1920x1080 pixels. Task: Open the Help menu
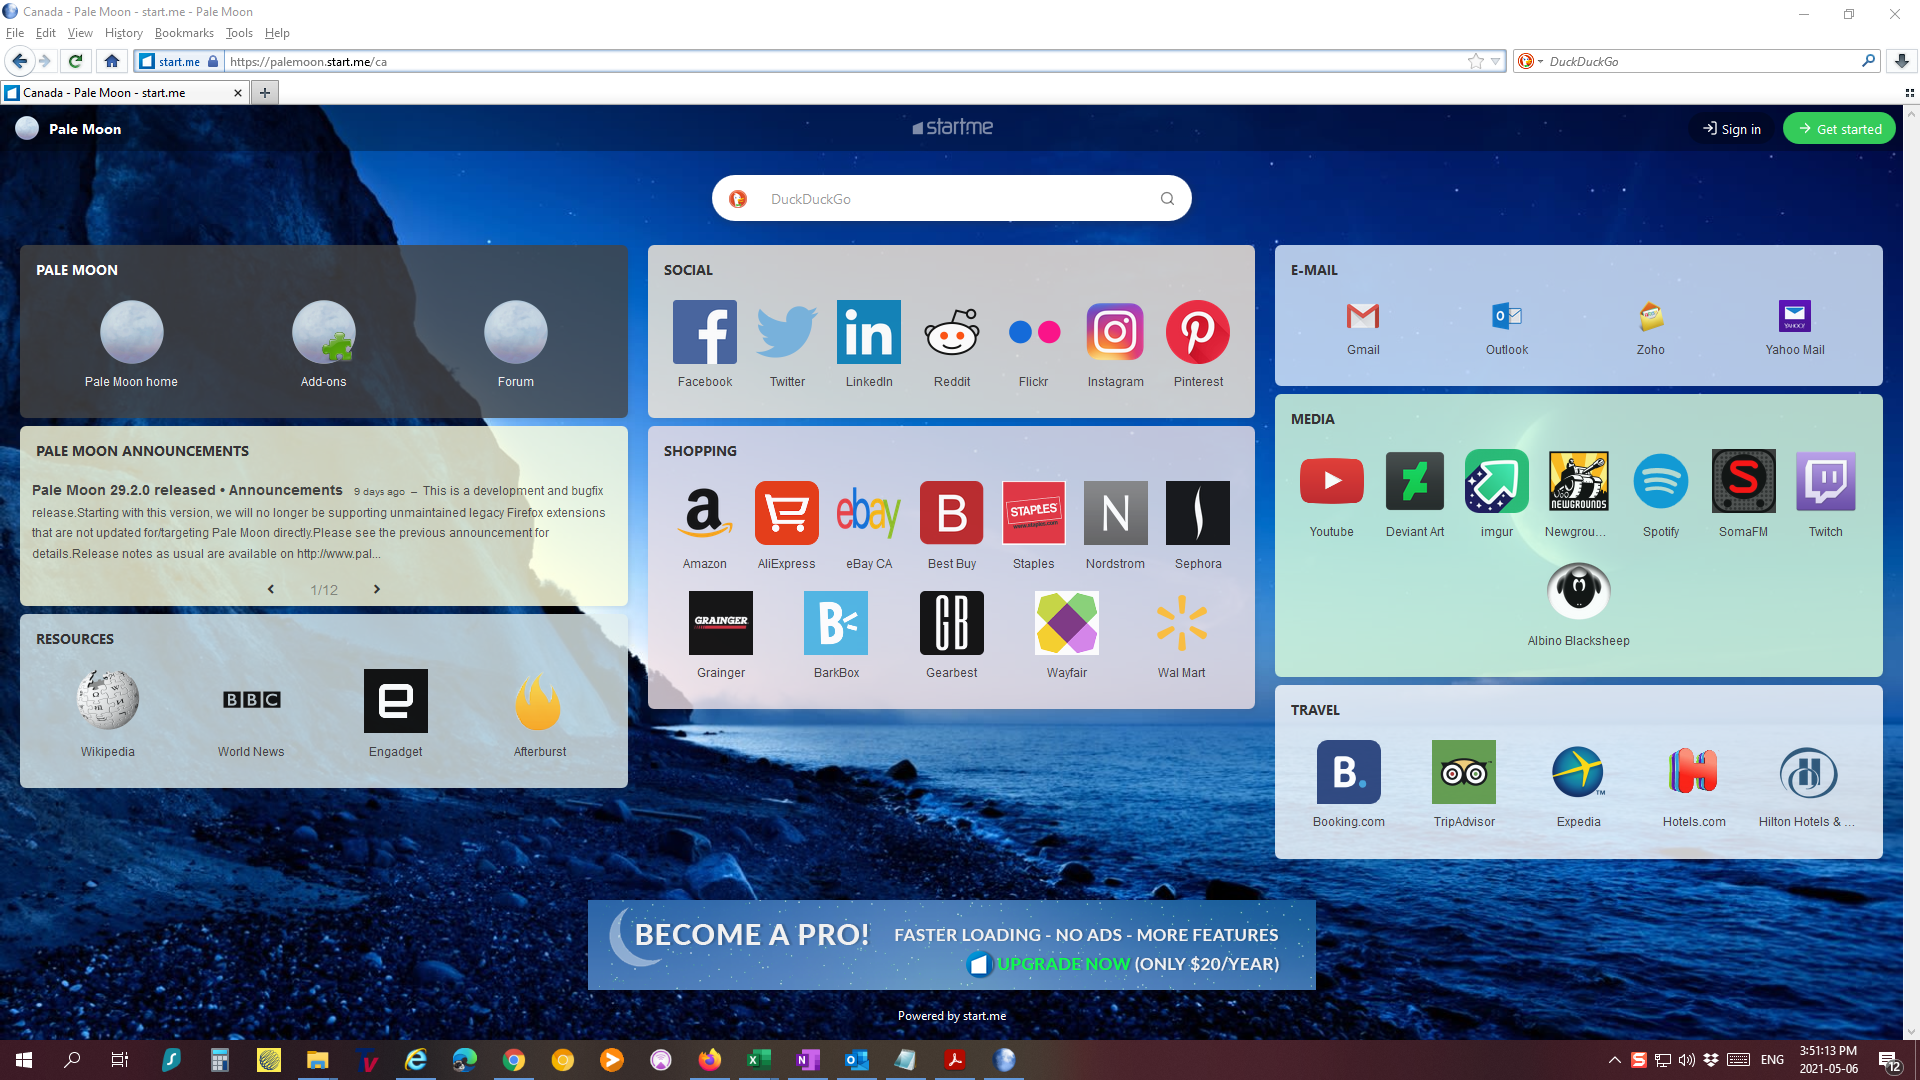277,33
